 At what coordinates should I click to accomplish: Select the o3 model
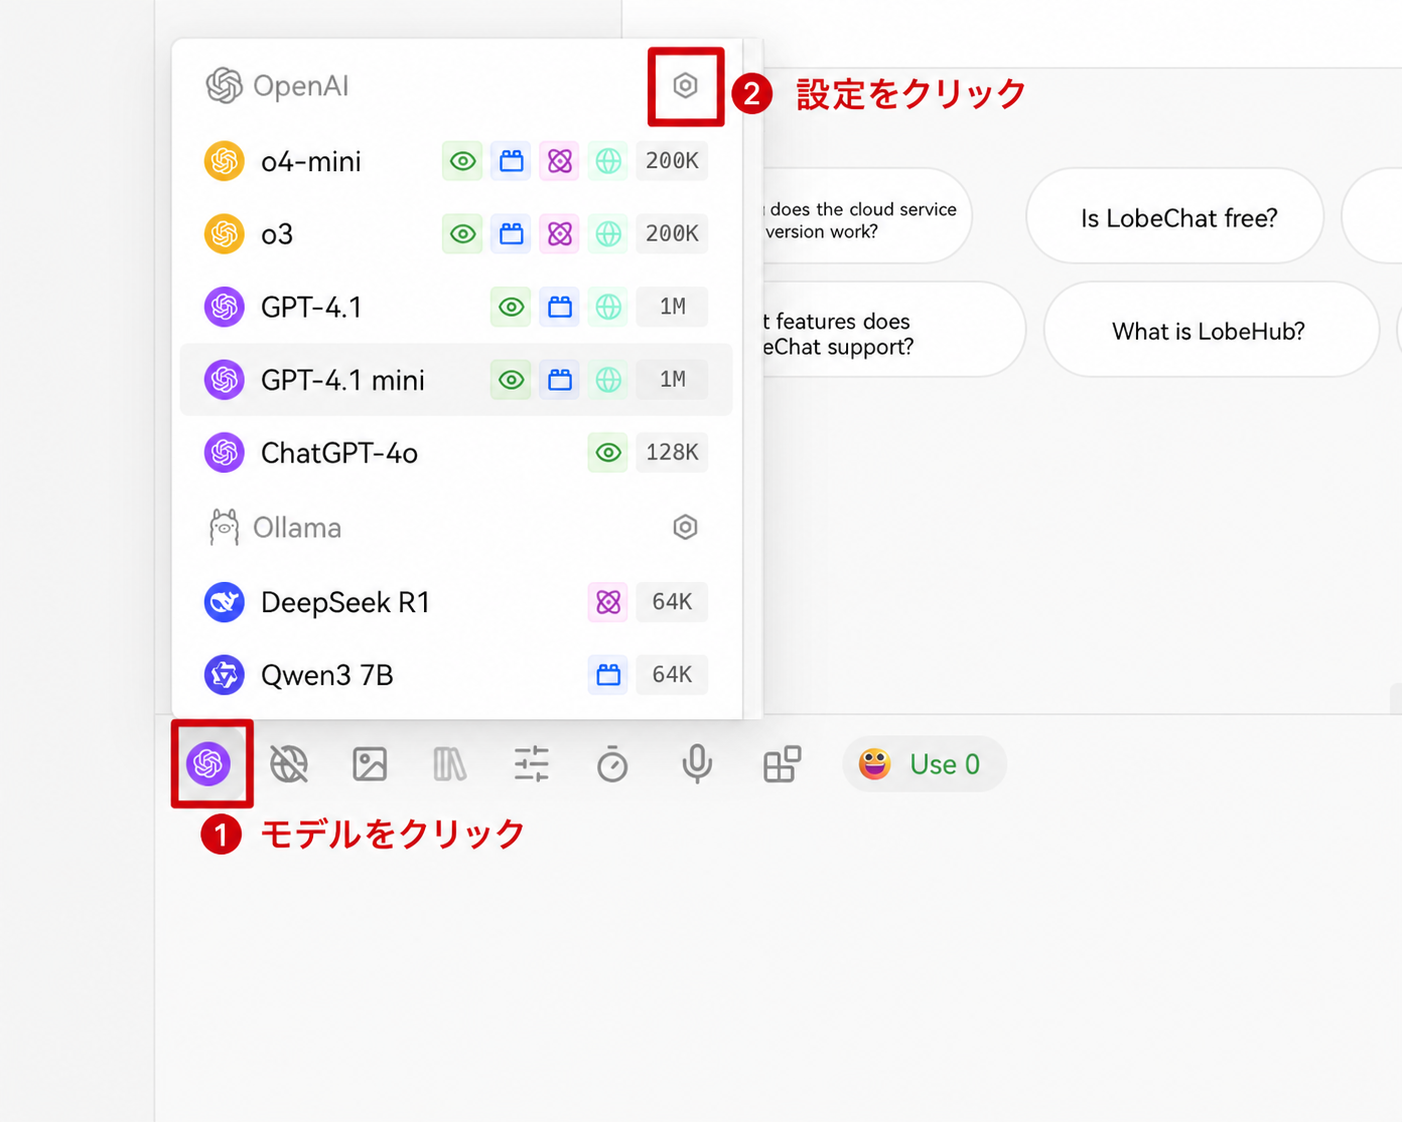456,234
